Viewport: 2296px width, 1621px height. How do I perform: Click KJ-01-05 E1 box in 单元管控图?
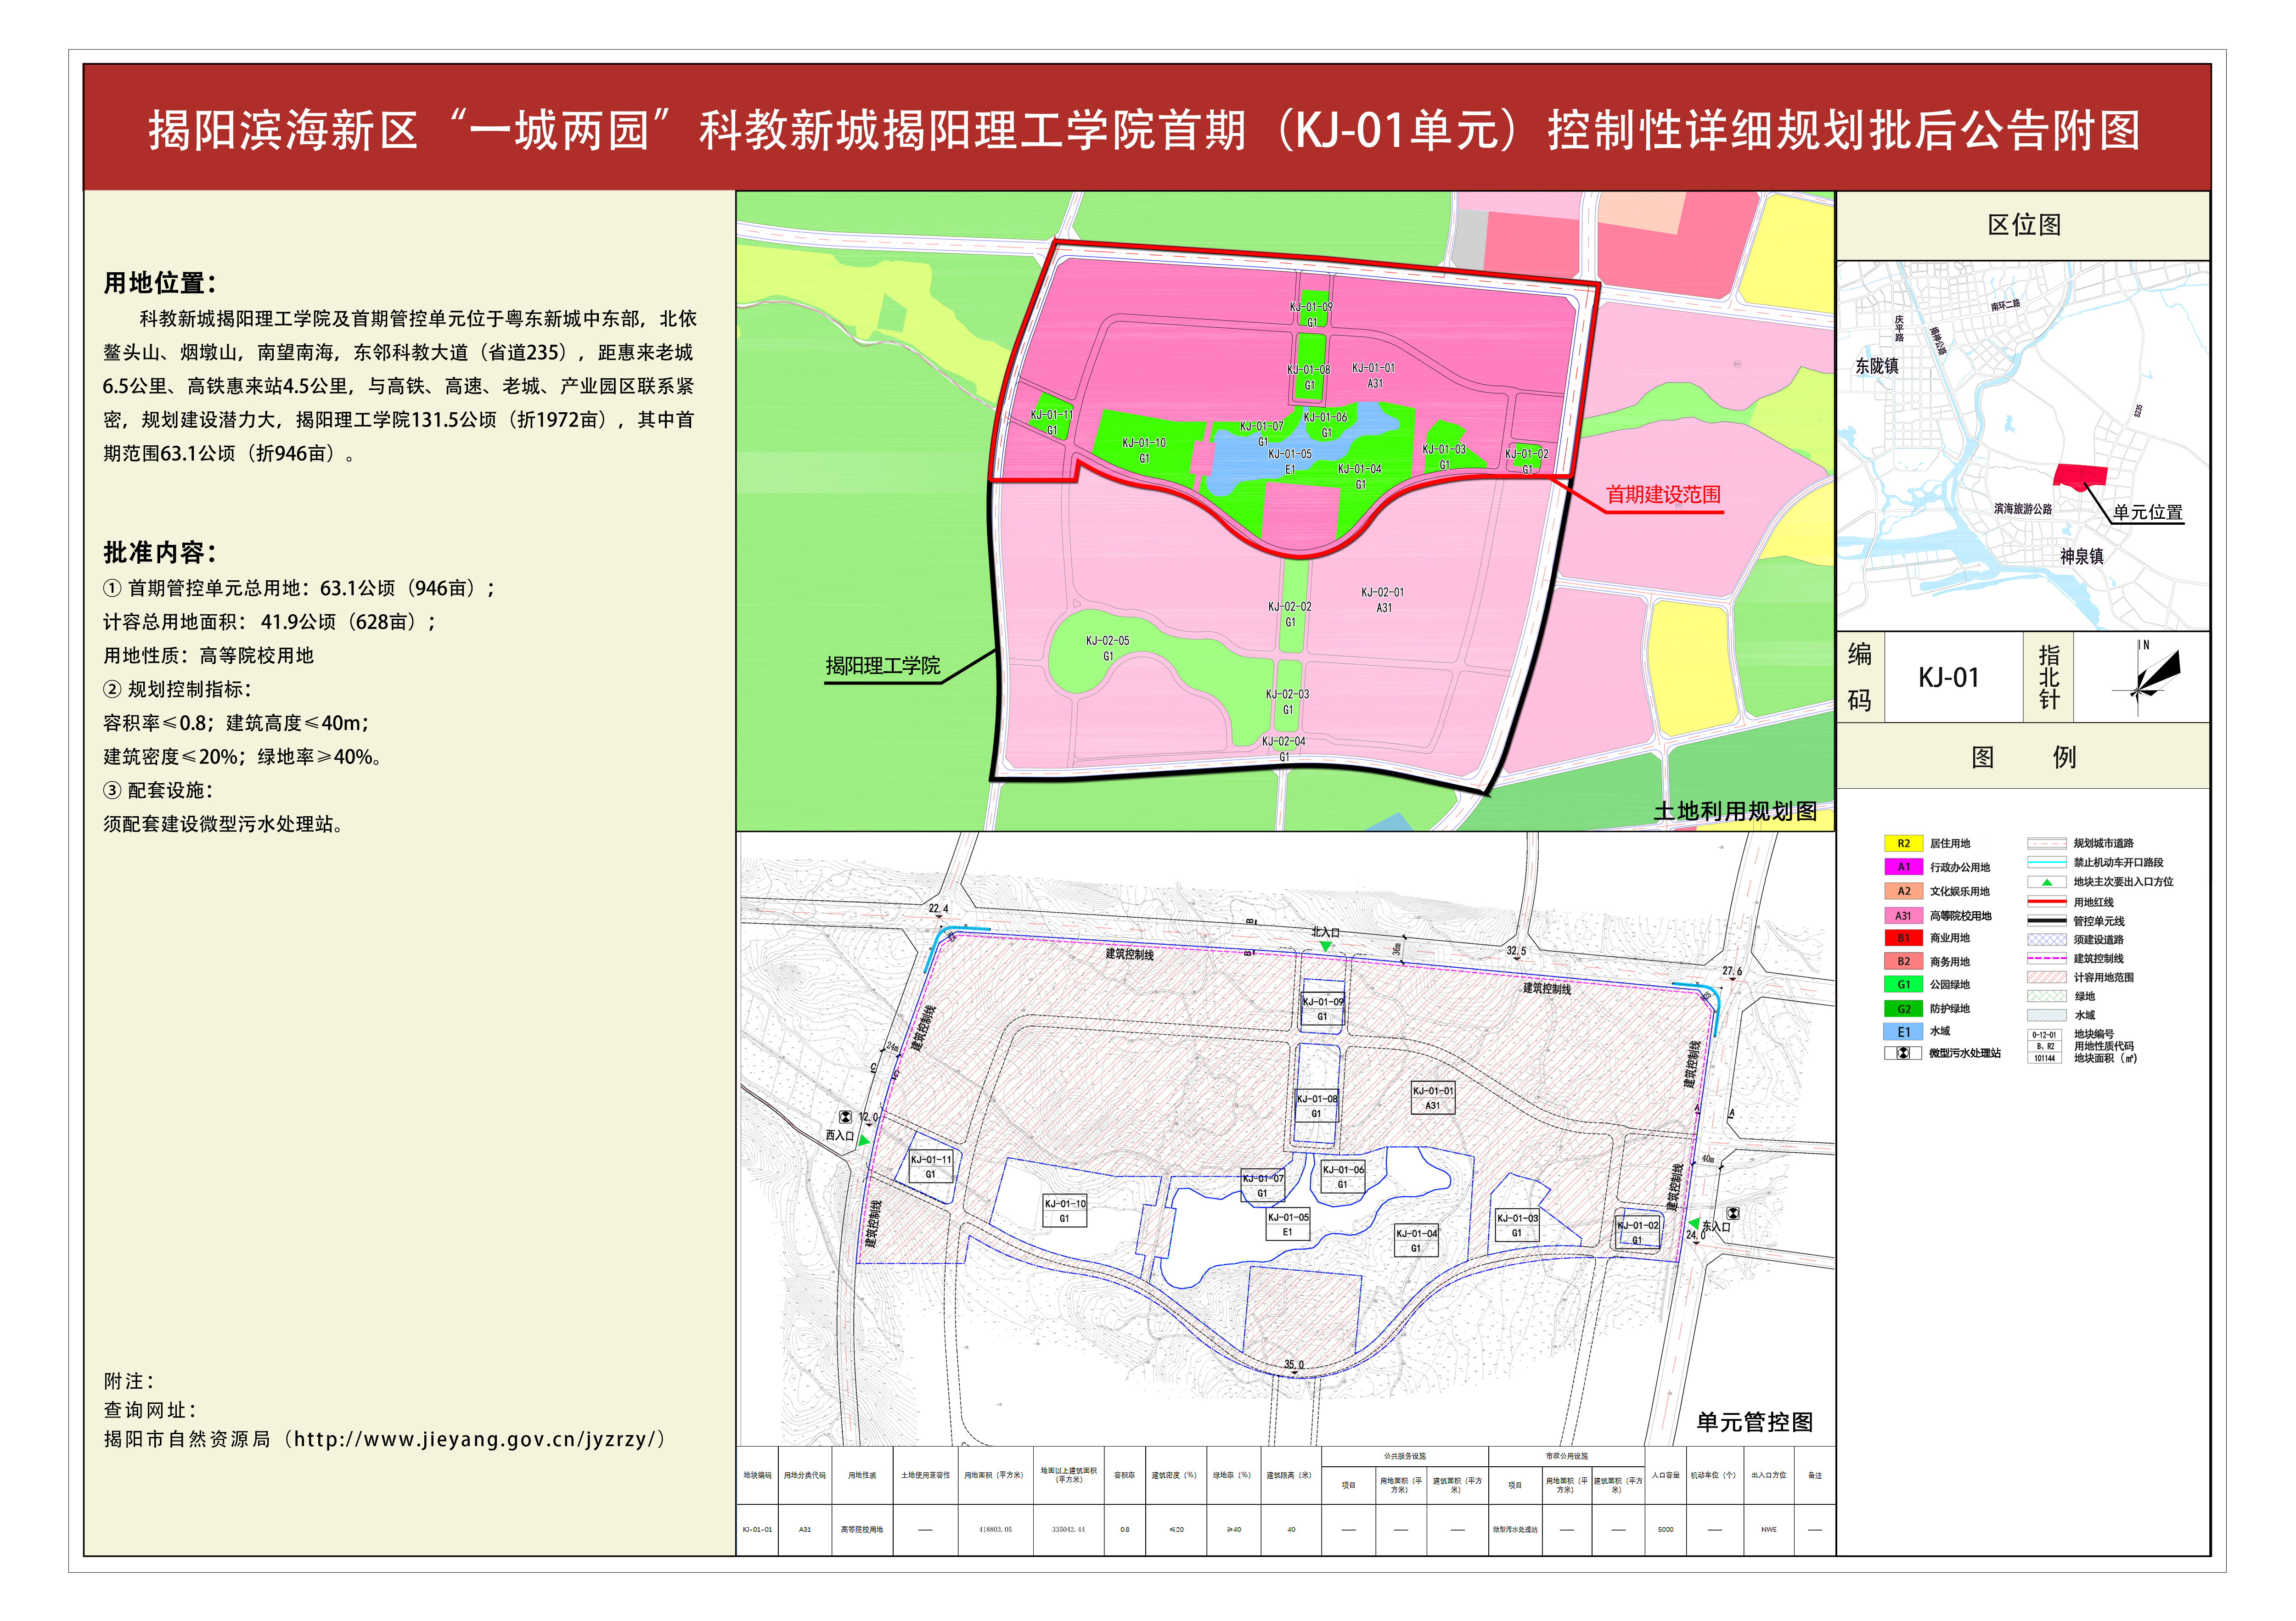[1288, 1225]
